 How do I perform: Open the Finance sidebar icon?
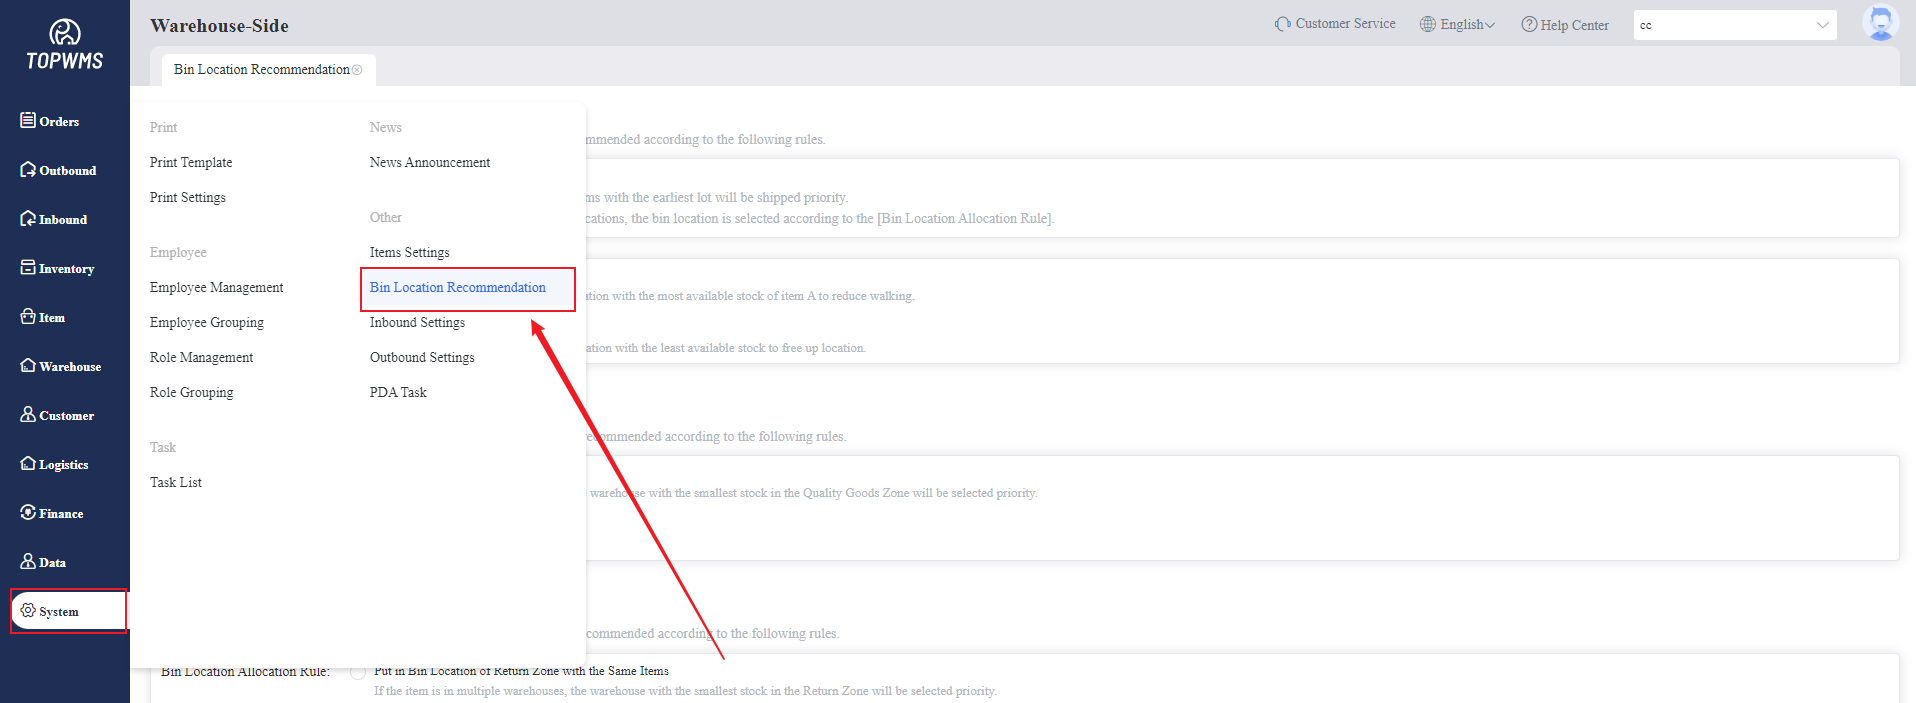pyautogui.click(x=28, y=513)
